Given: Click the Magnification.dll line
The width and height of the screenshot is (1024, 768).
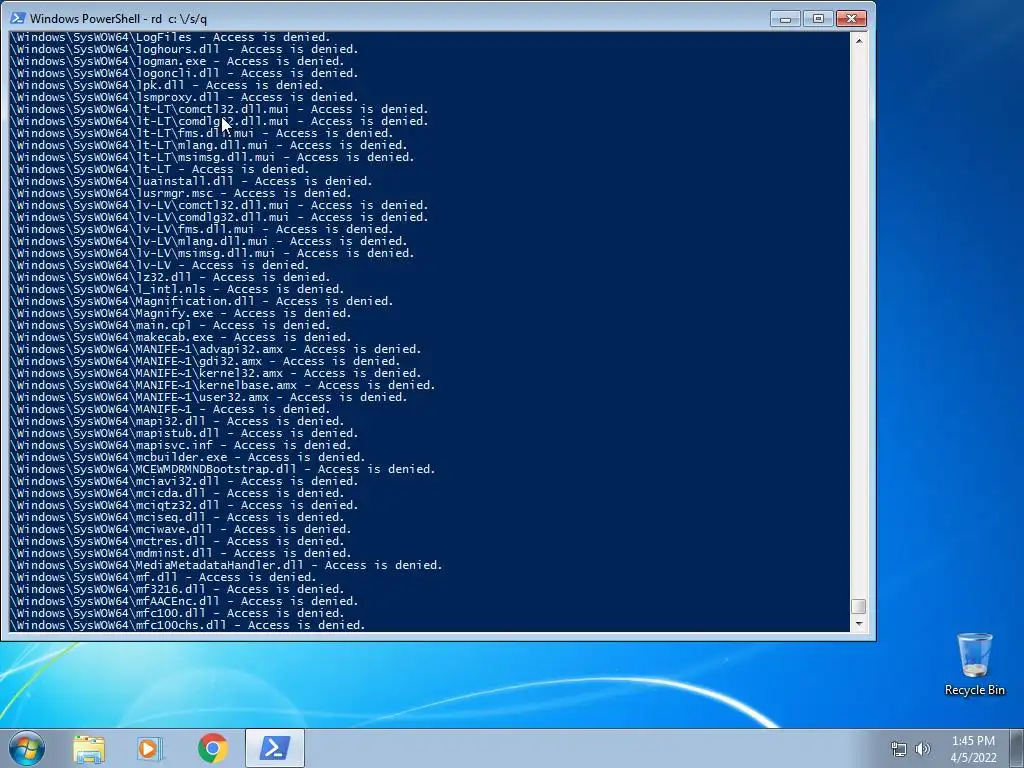Looking at the screenshot, I should (x=202, y=301).
